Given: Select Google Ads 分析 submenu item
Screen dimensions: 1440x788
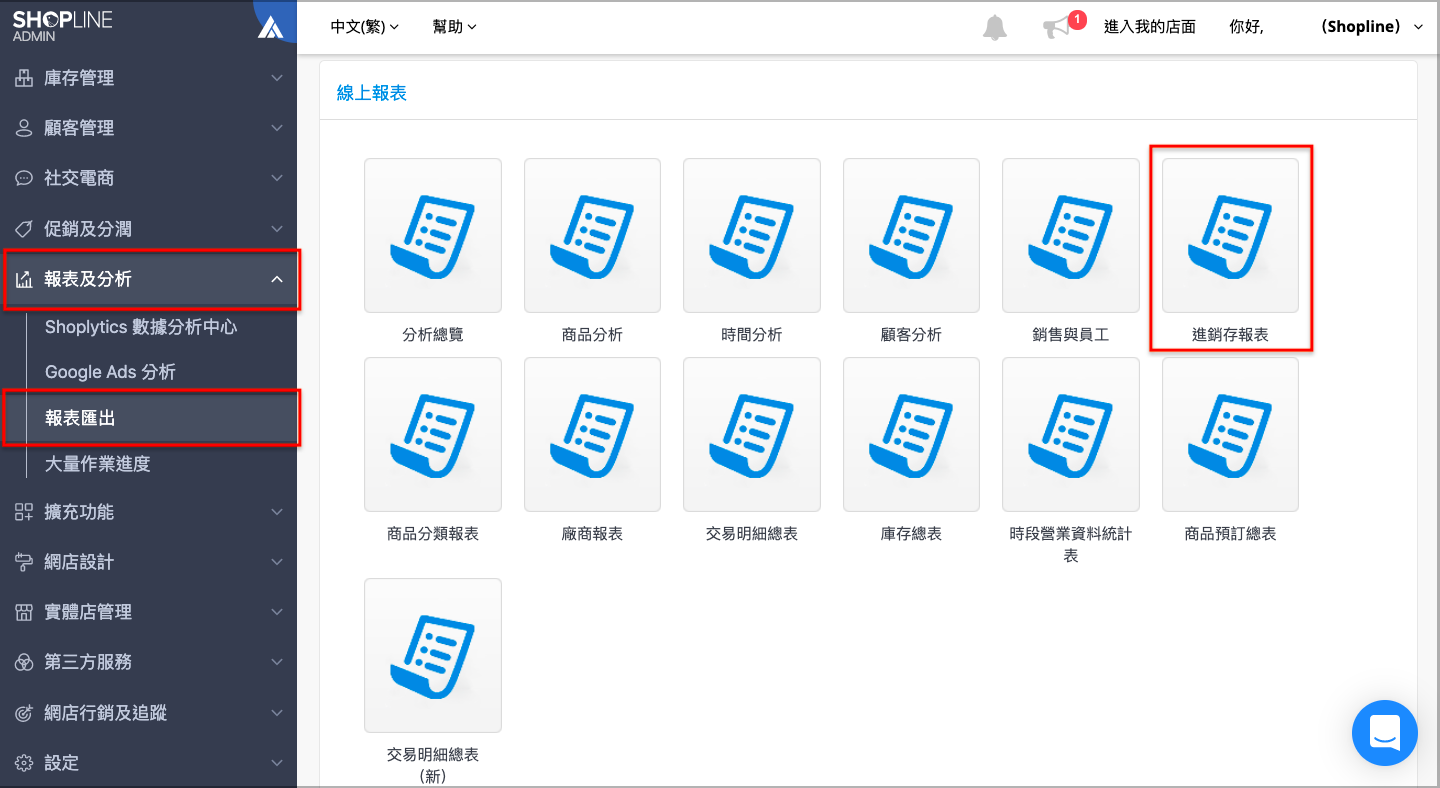Looking at the screenshot, I should 110,372.
